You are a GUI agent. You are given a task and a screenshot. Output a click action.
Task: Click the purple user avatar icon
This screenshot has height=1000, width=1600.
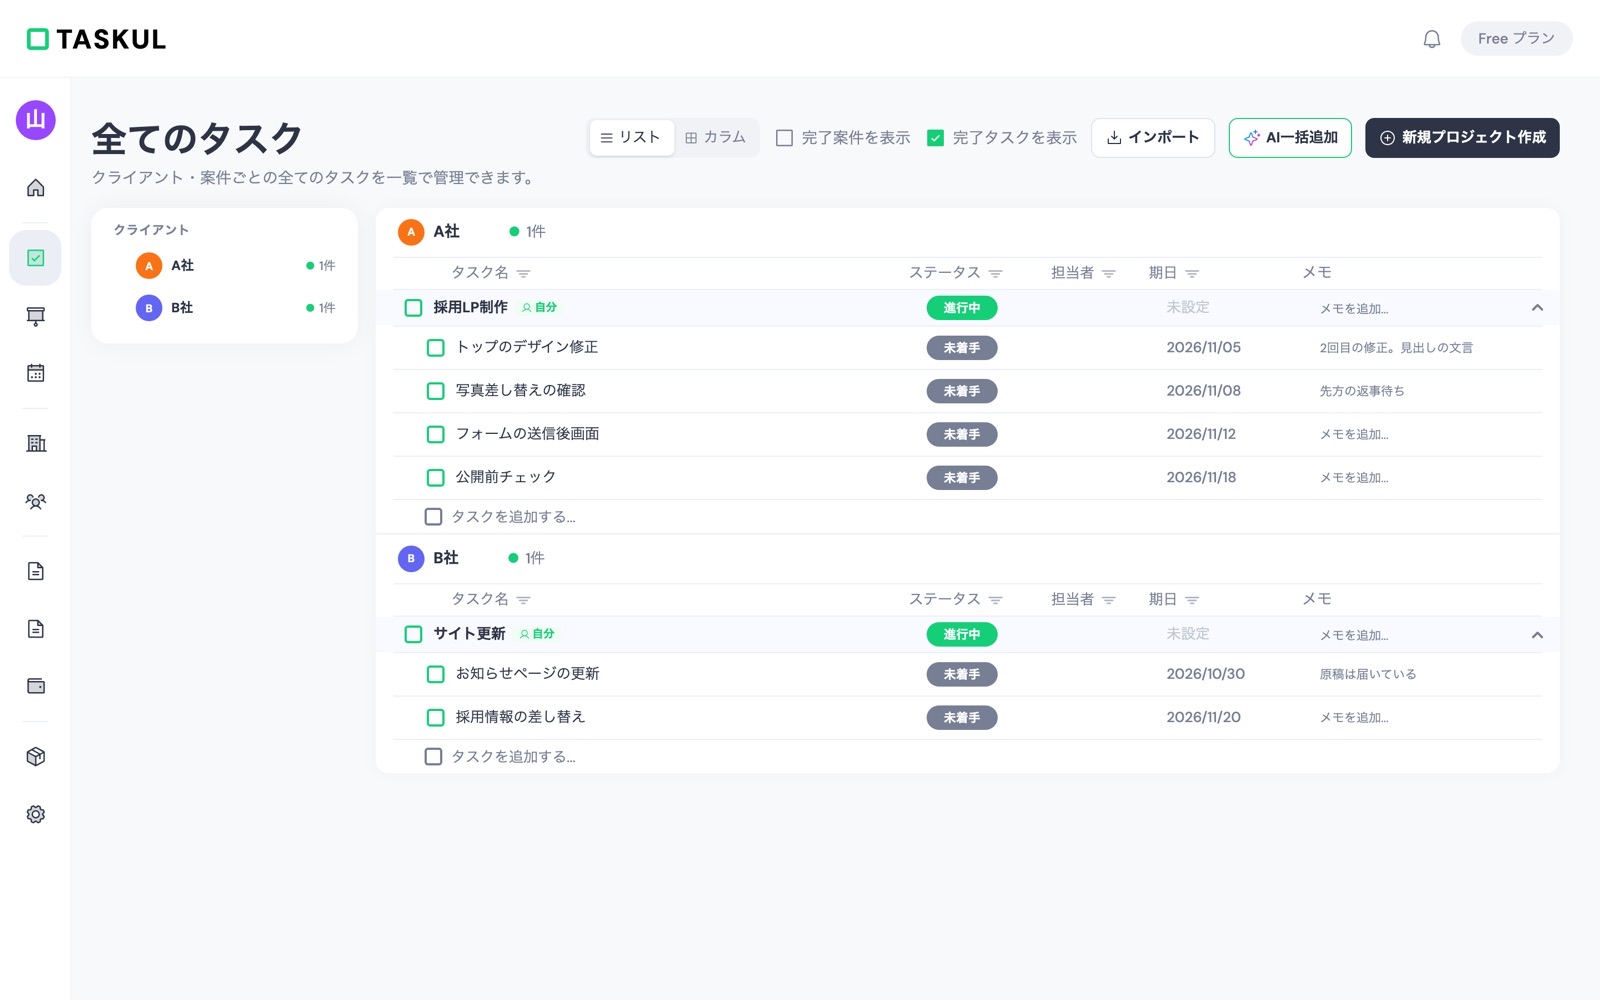pyautogui.click(x=36, y=120)
